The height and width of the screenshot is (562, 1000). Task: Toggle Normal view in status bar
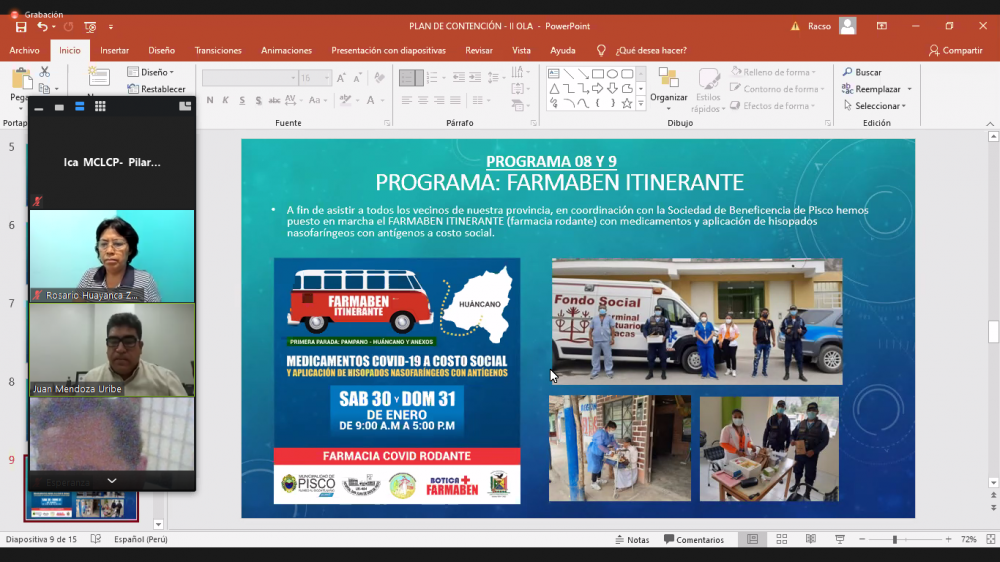[752, 540]
